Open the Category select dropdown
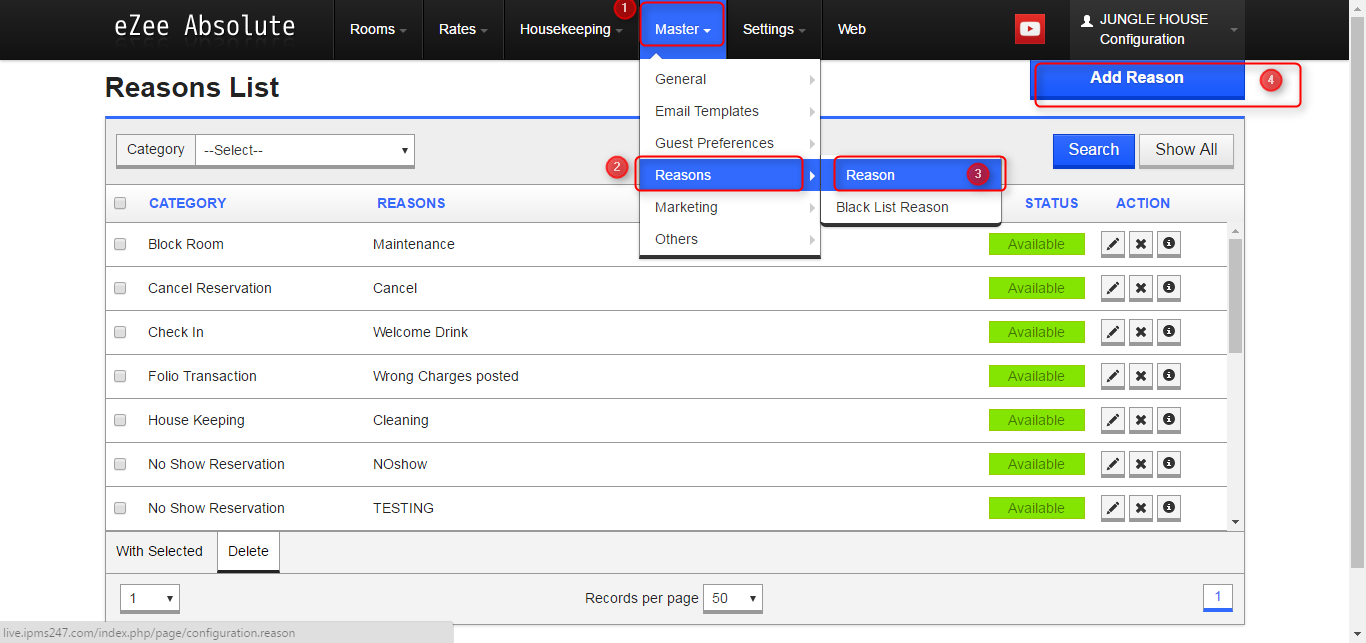Image resolution: width=1366 pixels, height=643 pixels. [303, 150]
